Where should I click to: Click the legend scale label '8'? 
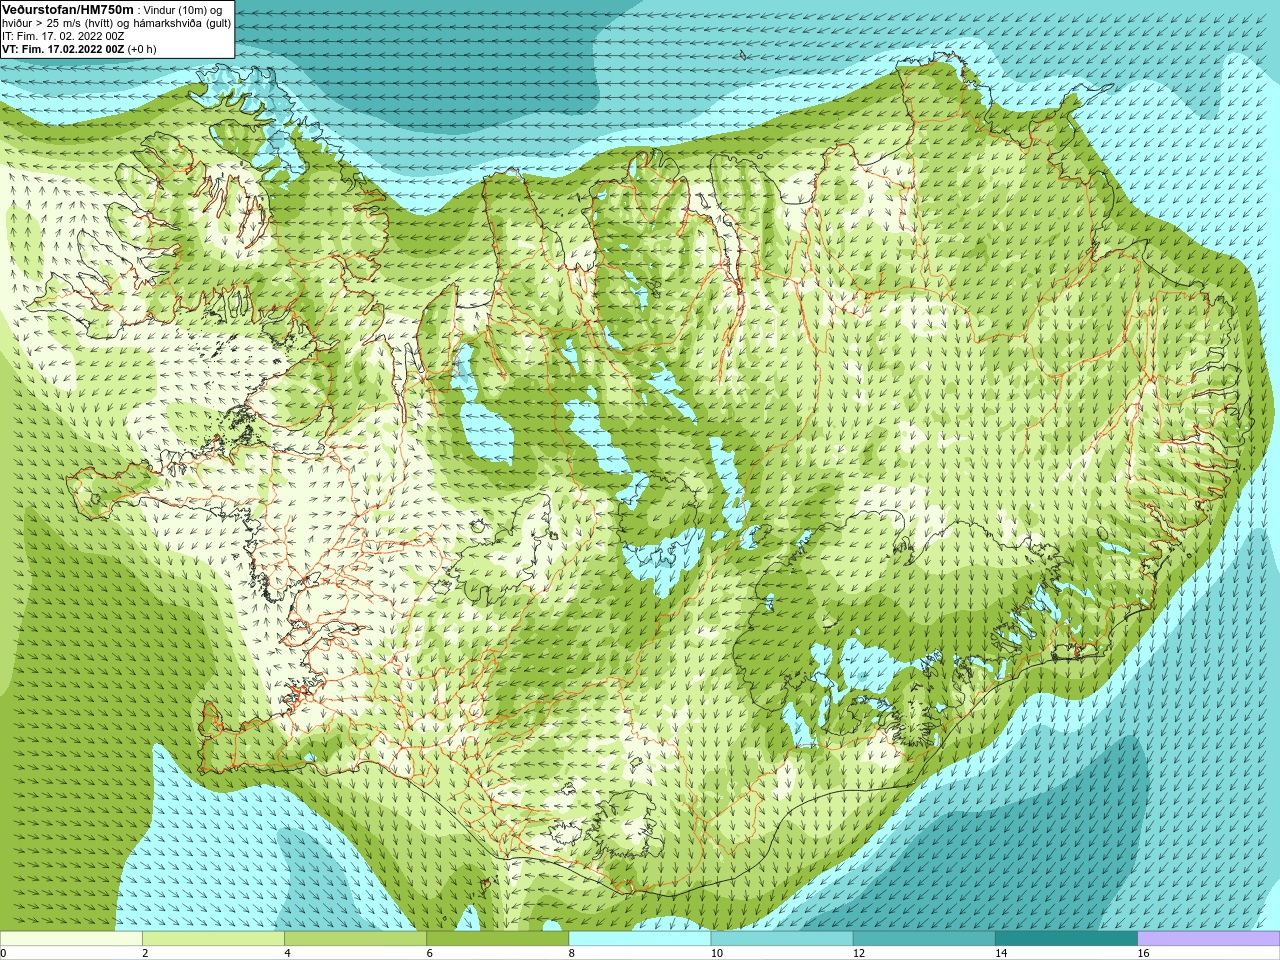[572, 953]
